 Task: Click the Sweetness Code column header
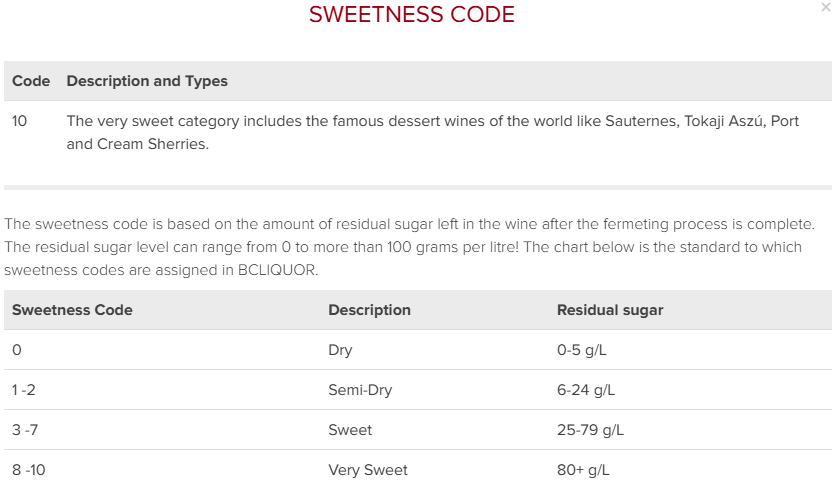(x=72, y=310)
